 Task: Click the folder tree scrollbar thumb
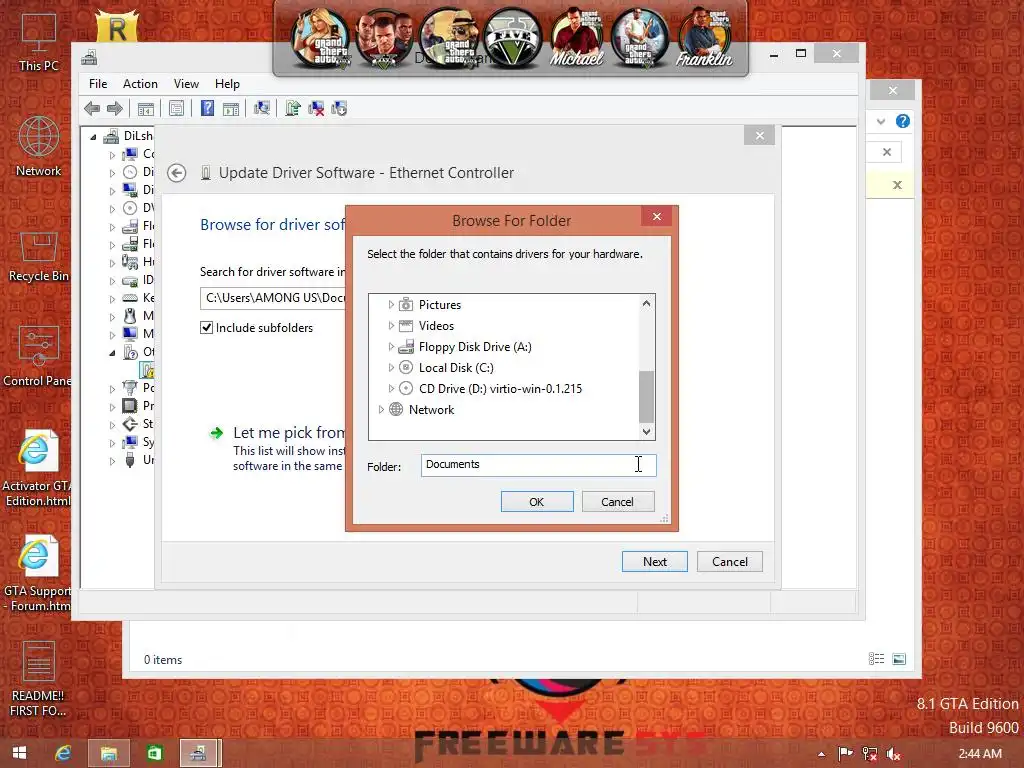(x=646, y=396)
